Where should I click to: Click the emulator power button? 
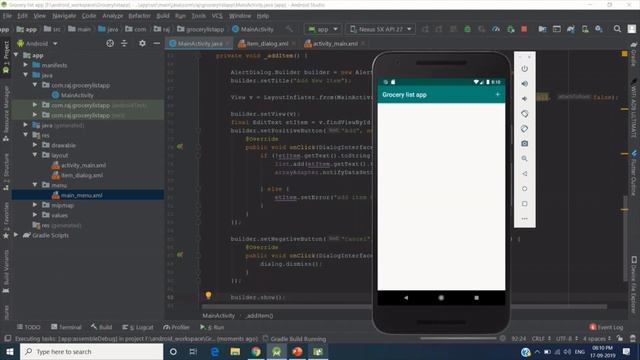click(x=524, y=69)
